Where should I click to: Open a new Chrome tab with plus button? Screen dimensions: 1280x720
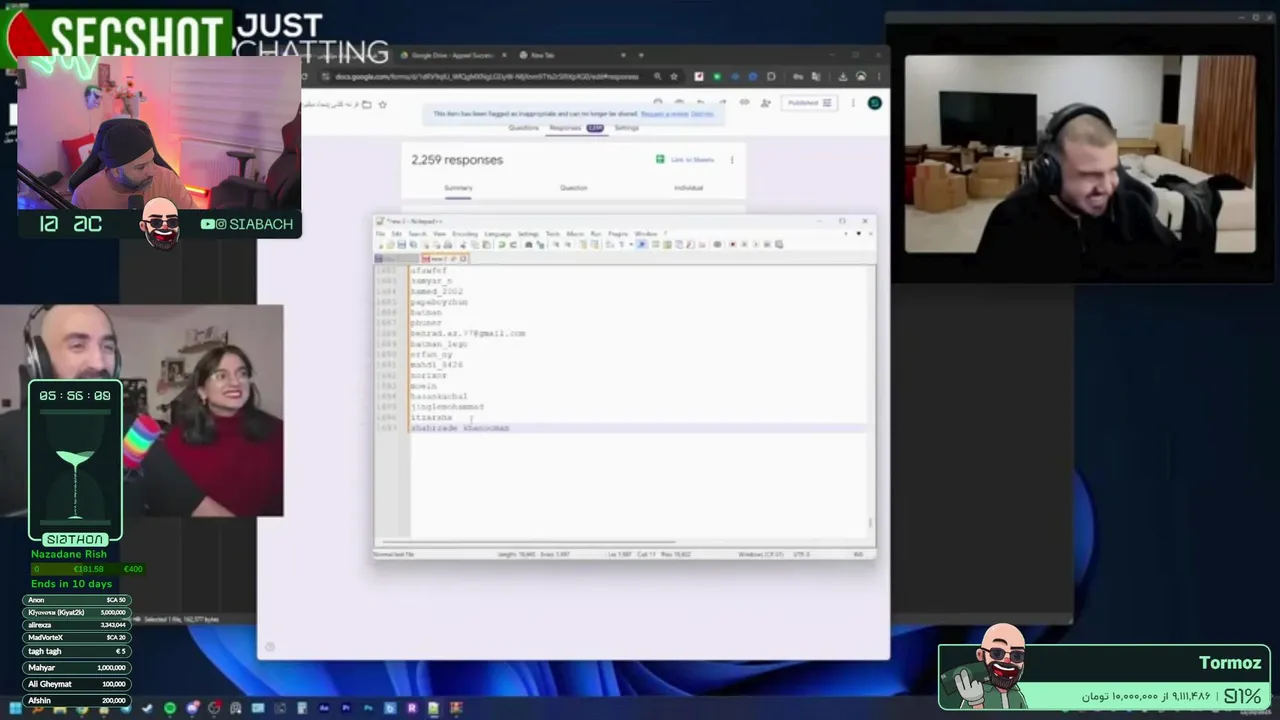[641, 55]
